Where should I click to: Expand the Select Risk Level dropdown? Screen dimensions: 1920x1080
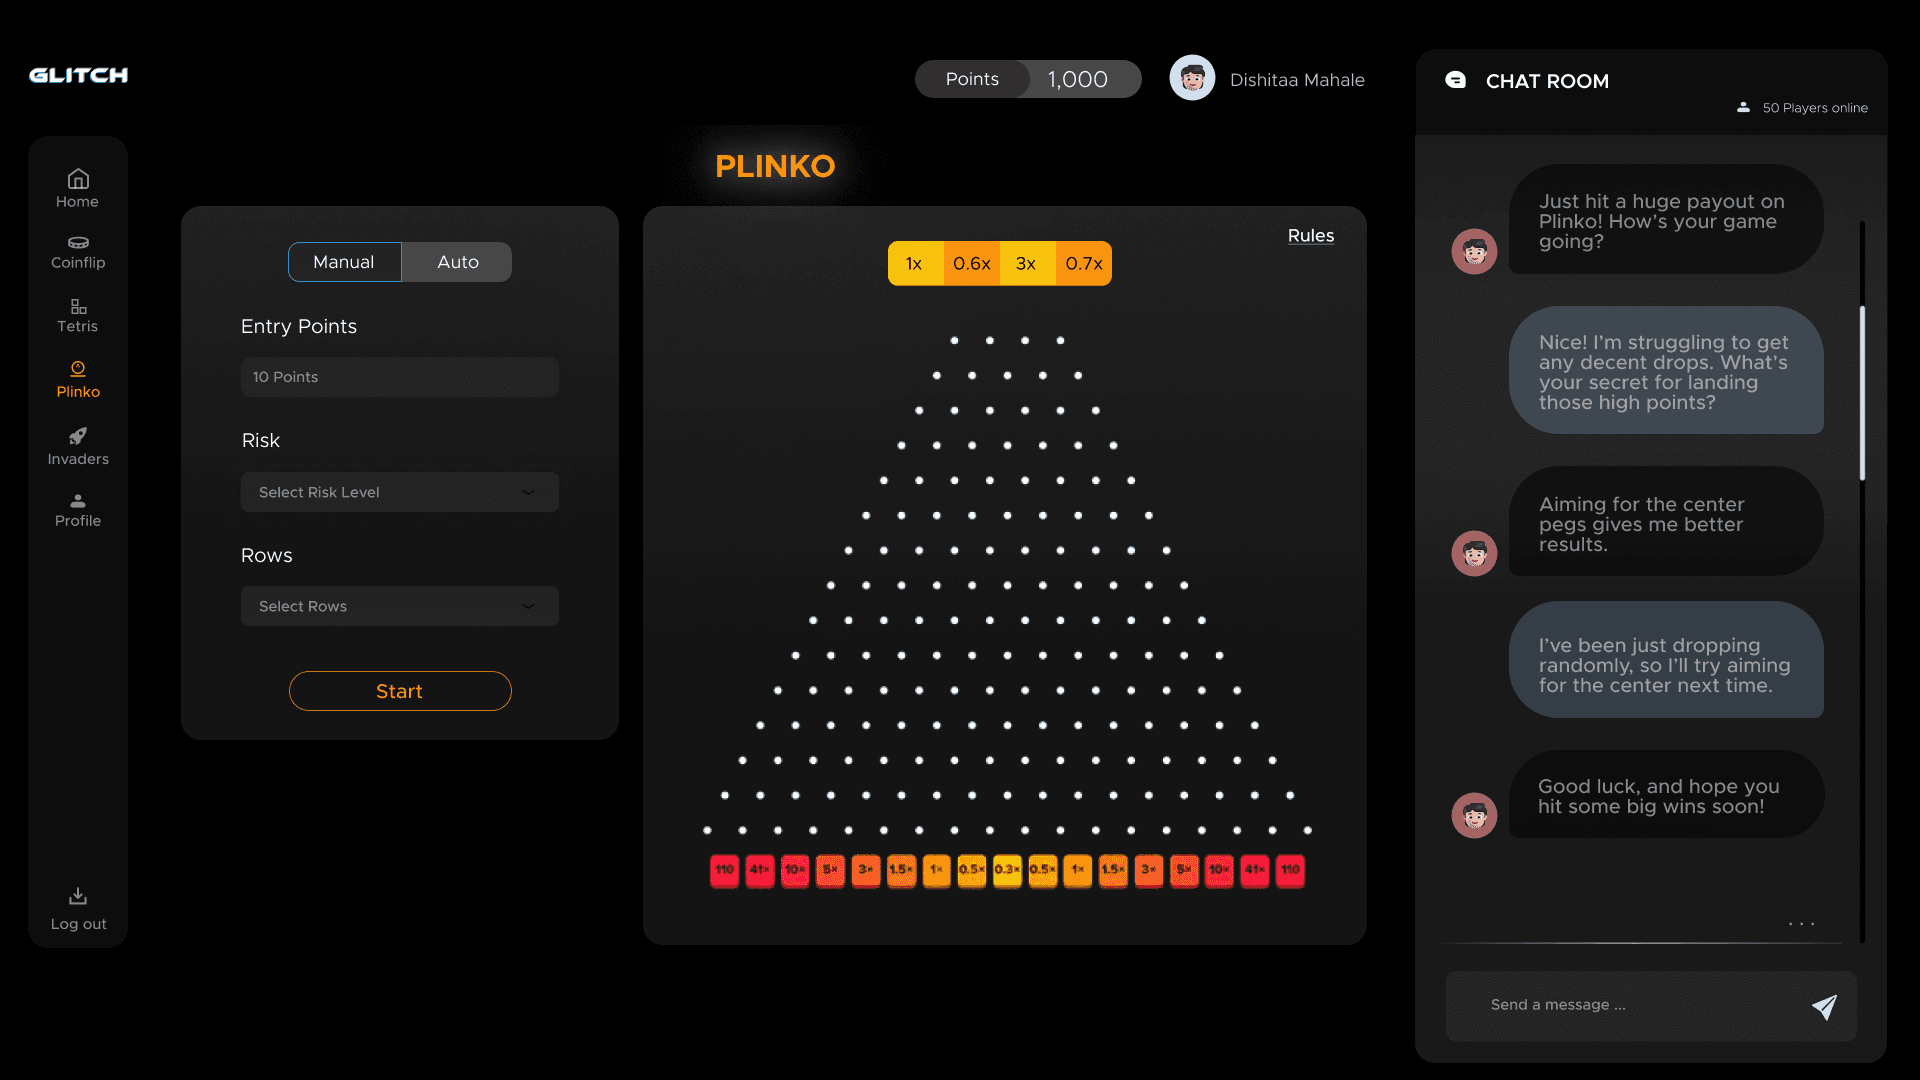click(399, 492)
